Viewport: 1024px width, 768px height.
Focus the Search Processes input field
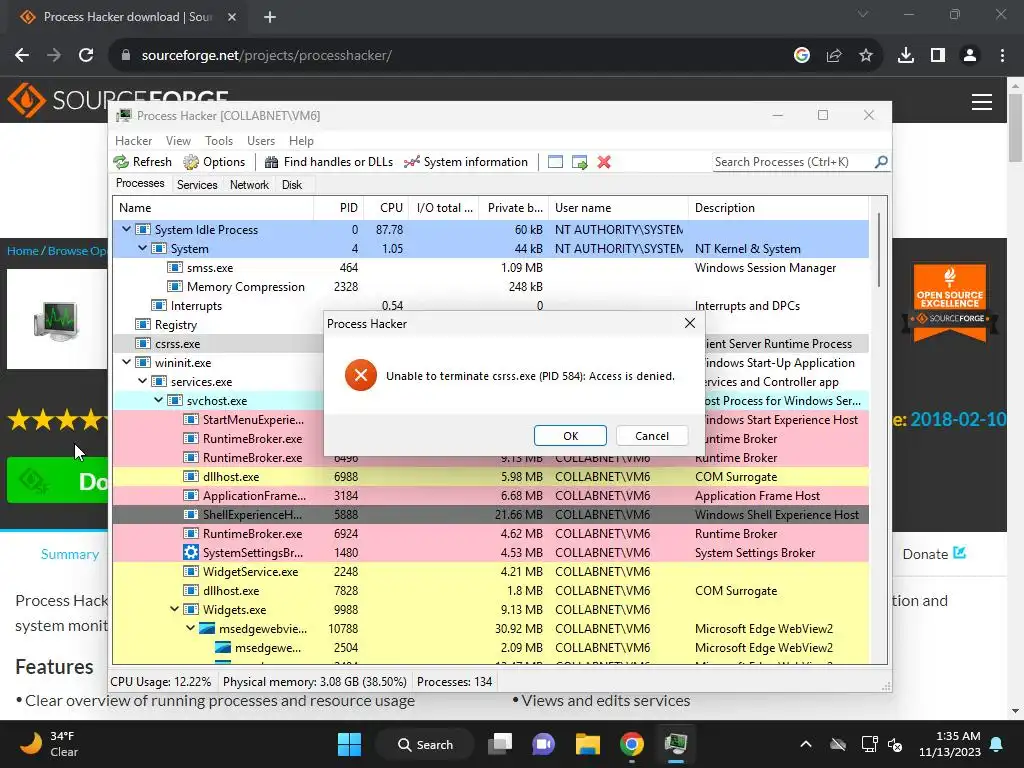pos(792,162)
